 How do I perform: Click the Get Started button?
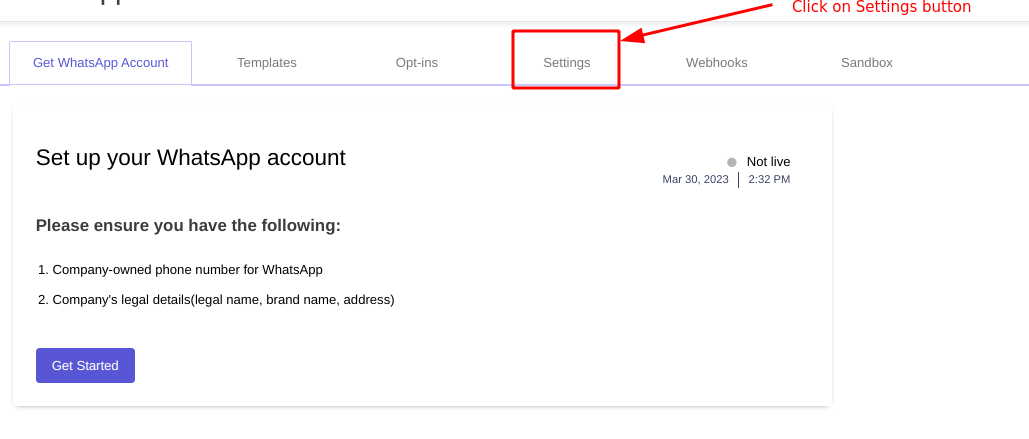click(85, 366)
